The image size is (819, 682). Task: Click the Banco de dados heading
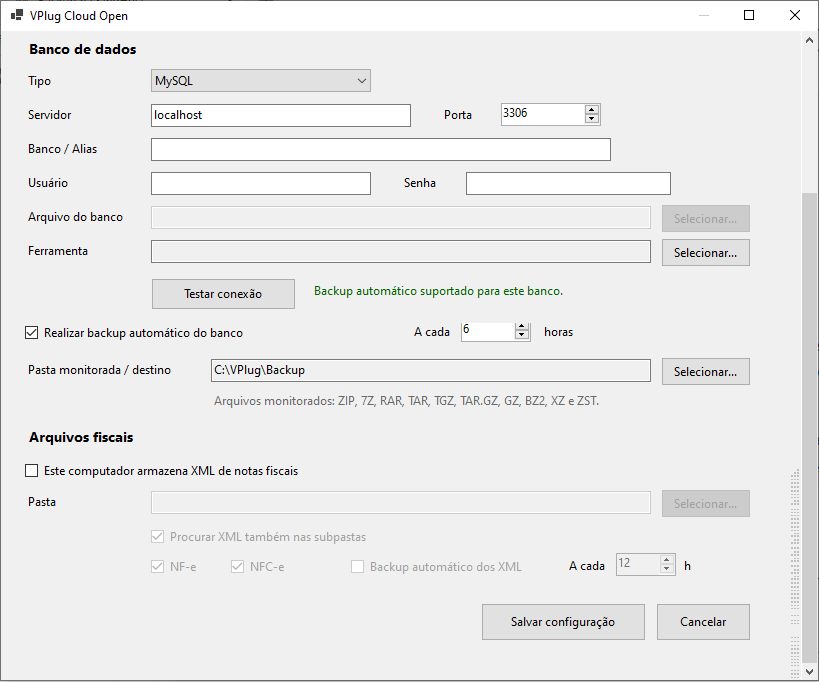[83, 50]
